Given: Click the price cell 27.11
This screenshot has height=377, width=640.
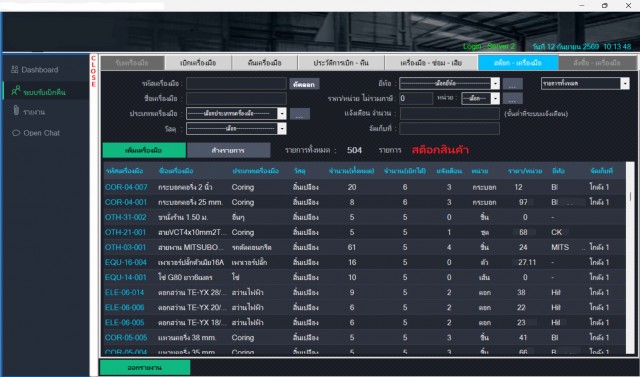Looking at the screenshot, I should (527, 262).
